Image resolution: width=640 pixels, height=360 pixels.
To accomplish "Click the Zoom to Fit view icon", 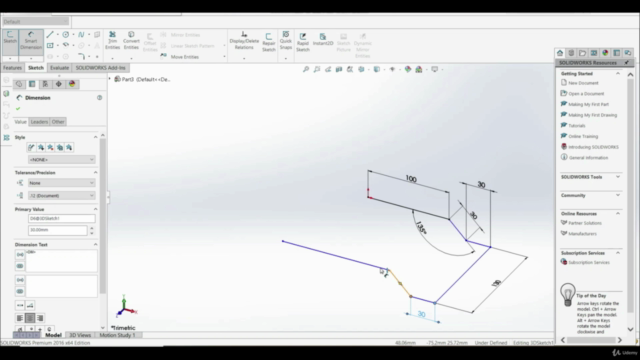I will click(306, 69).
